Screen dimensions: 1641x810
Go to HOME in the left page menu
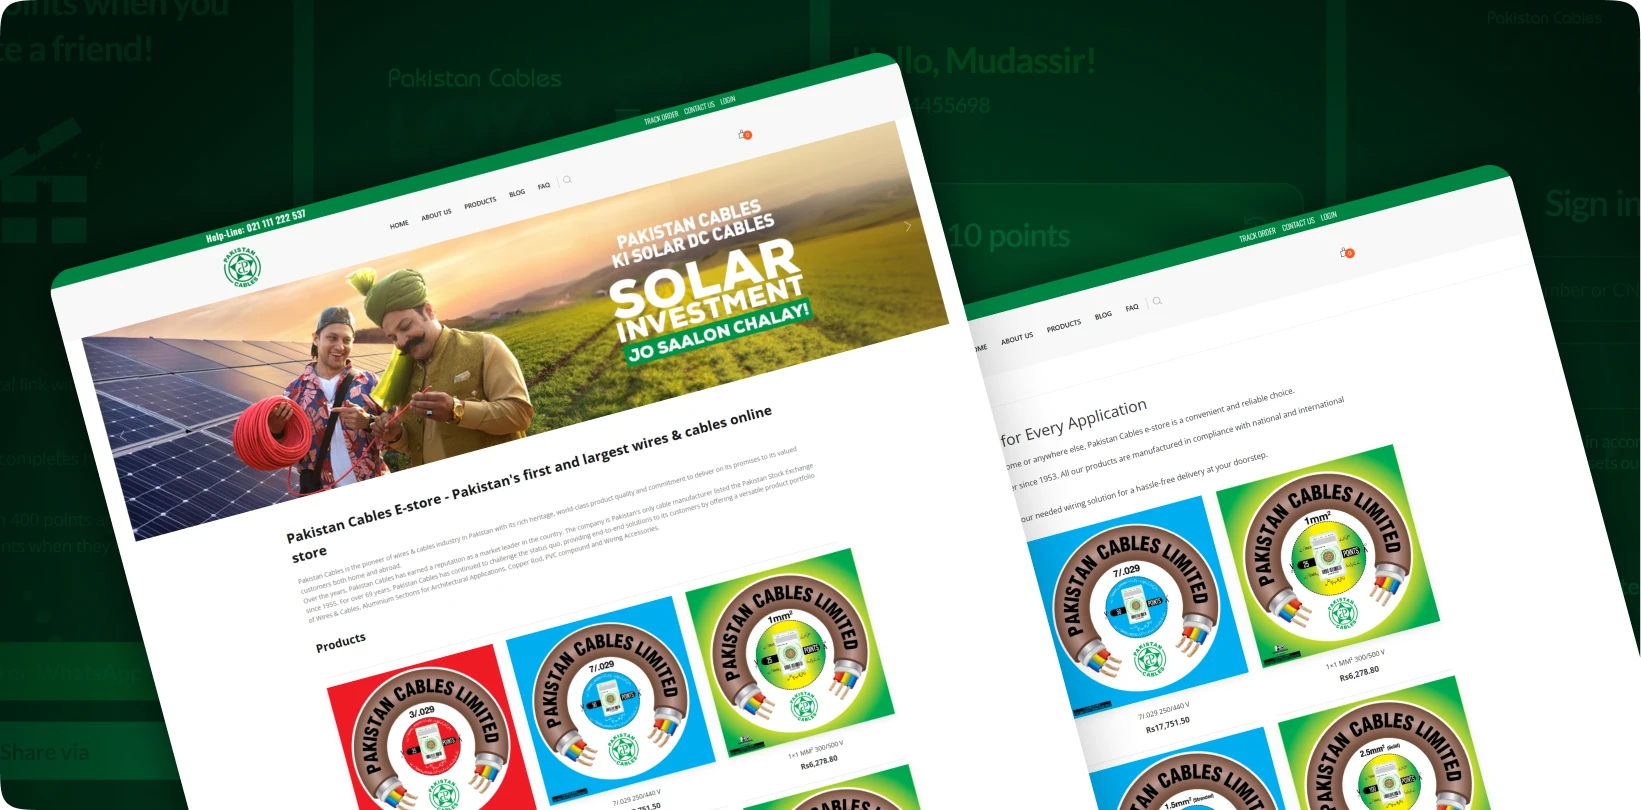coord(399,225)
